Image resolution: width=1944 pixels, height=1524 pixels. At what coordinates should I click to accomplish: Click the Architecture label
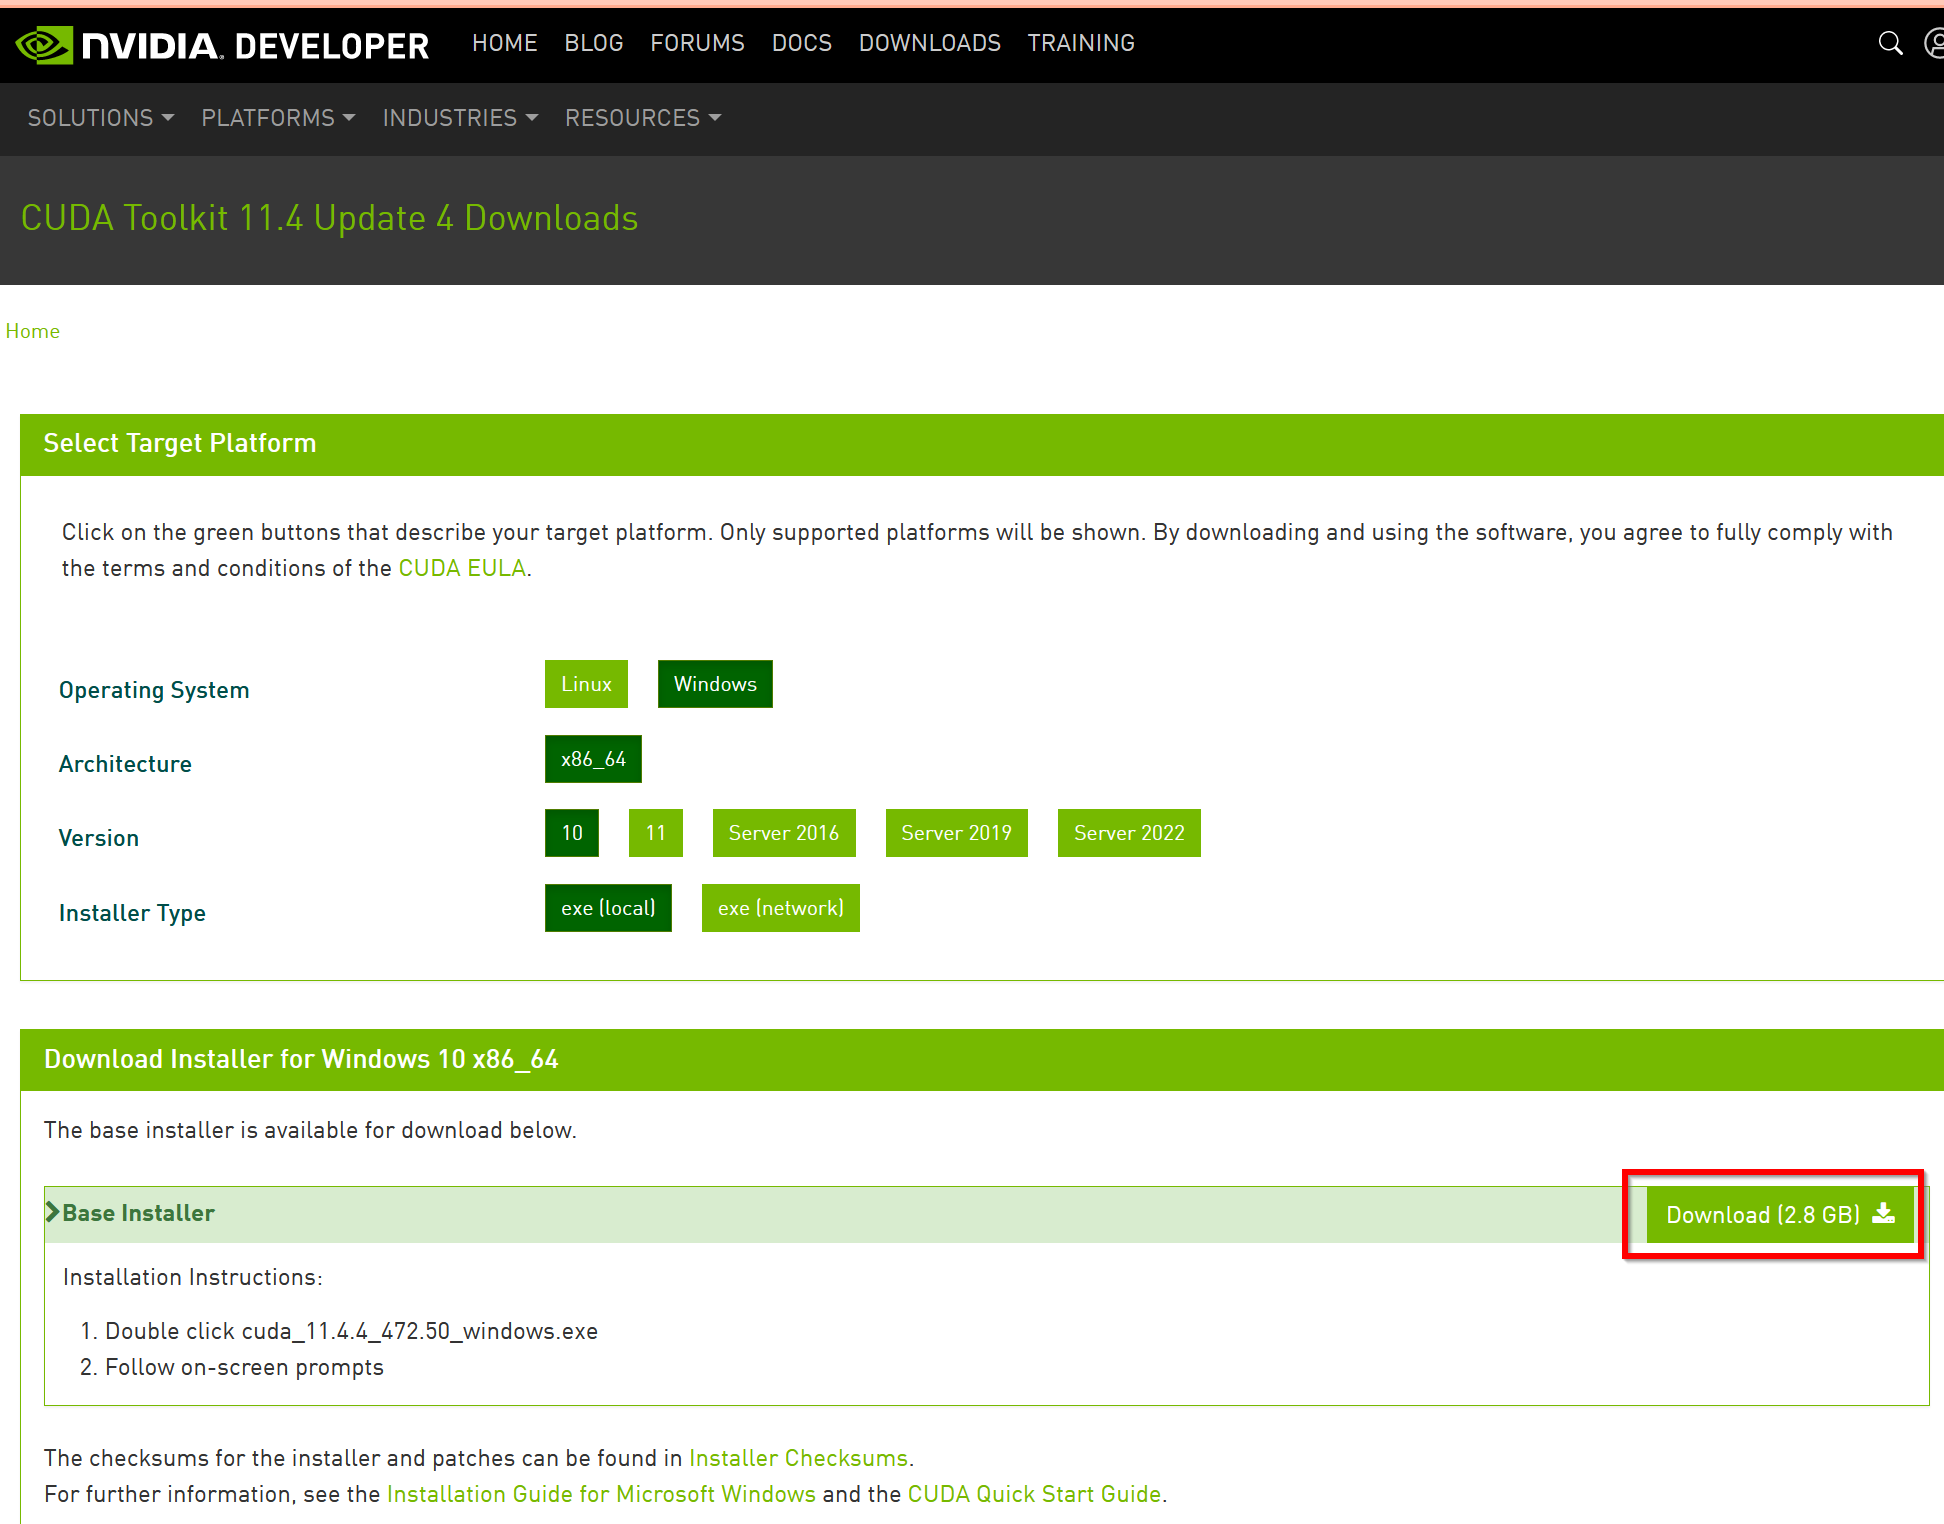[125, 764]
